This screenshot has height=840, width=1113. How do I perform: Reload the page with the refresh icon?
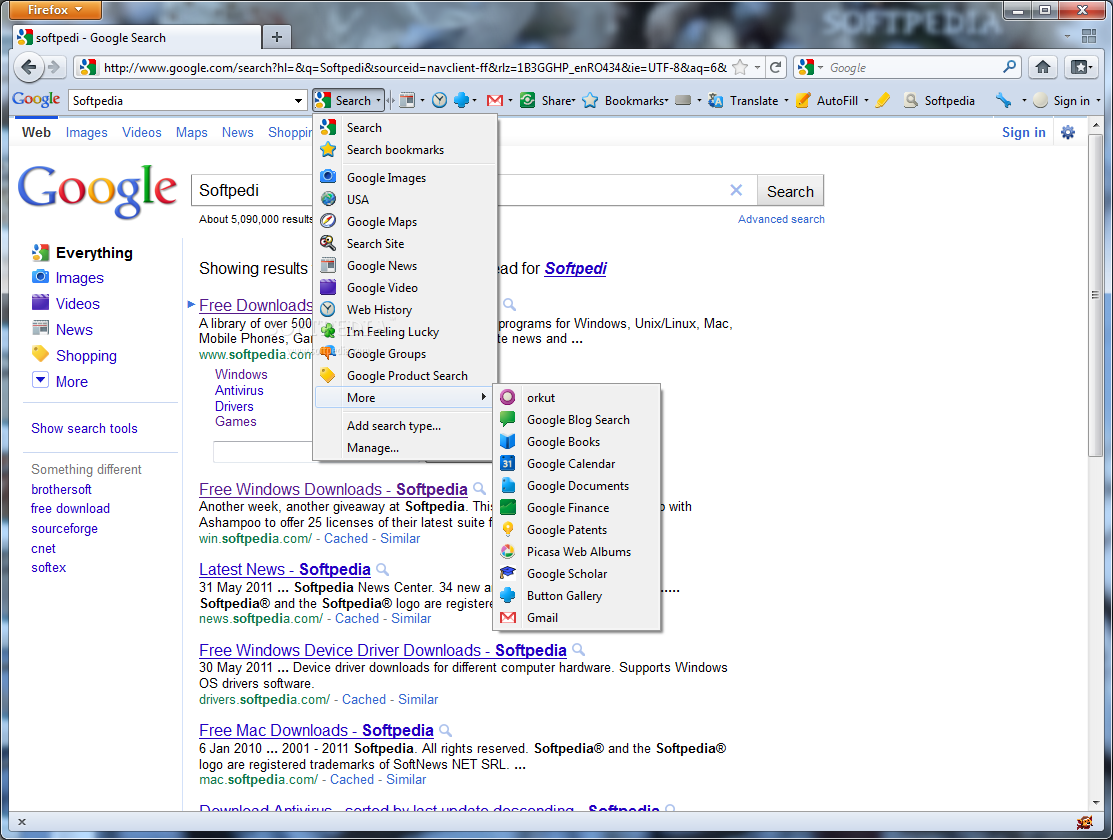[x=776, y=67]
